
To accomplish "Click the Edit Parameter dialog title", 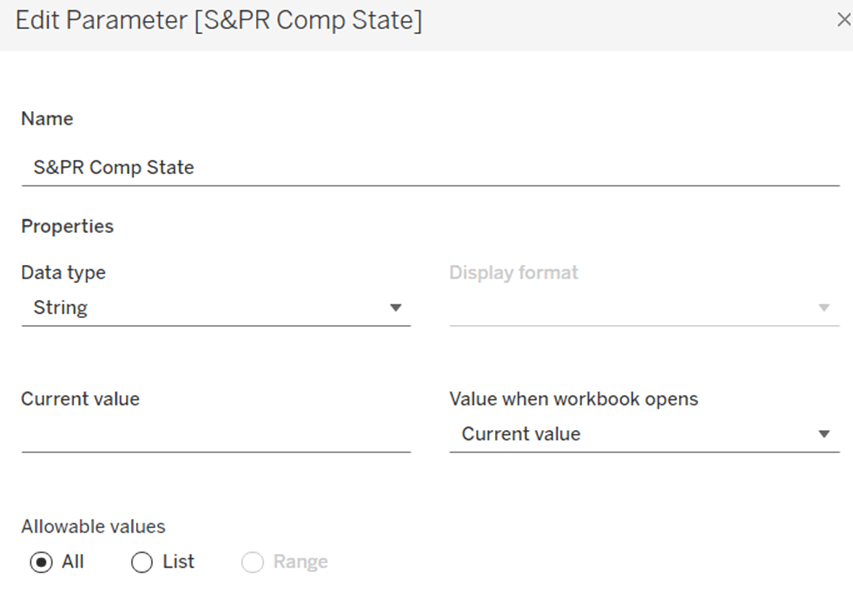I will click(218, 21).
